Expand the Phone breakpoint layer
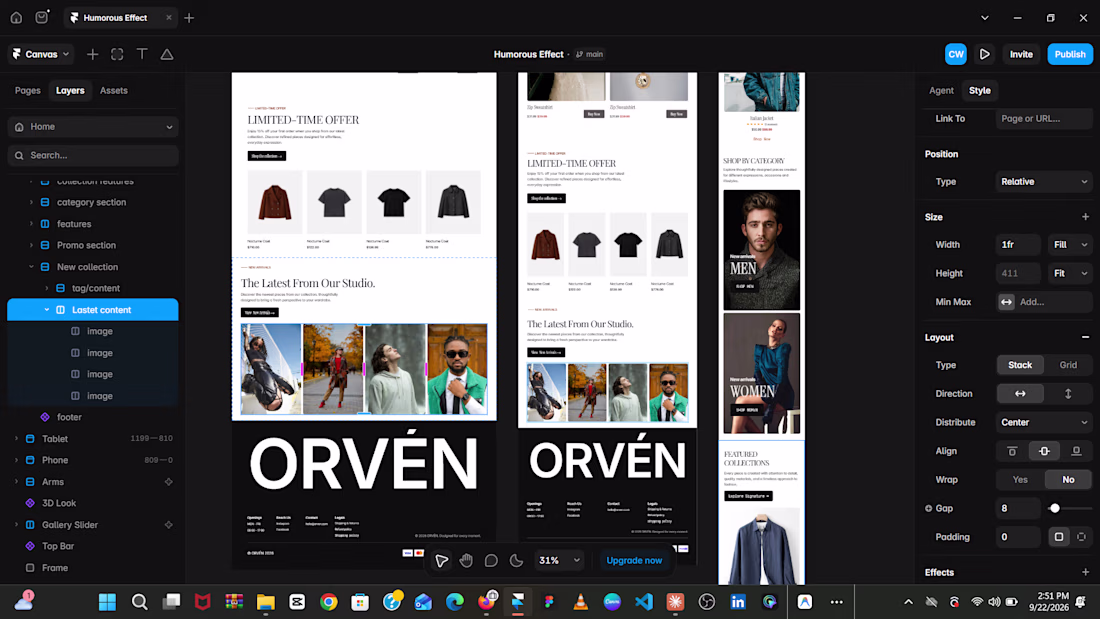 (x=16, y=460)
